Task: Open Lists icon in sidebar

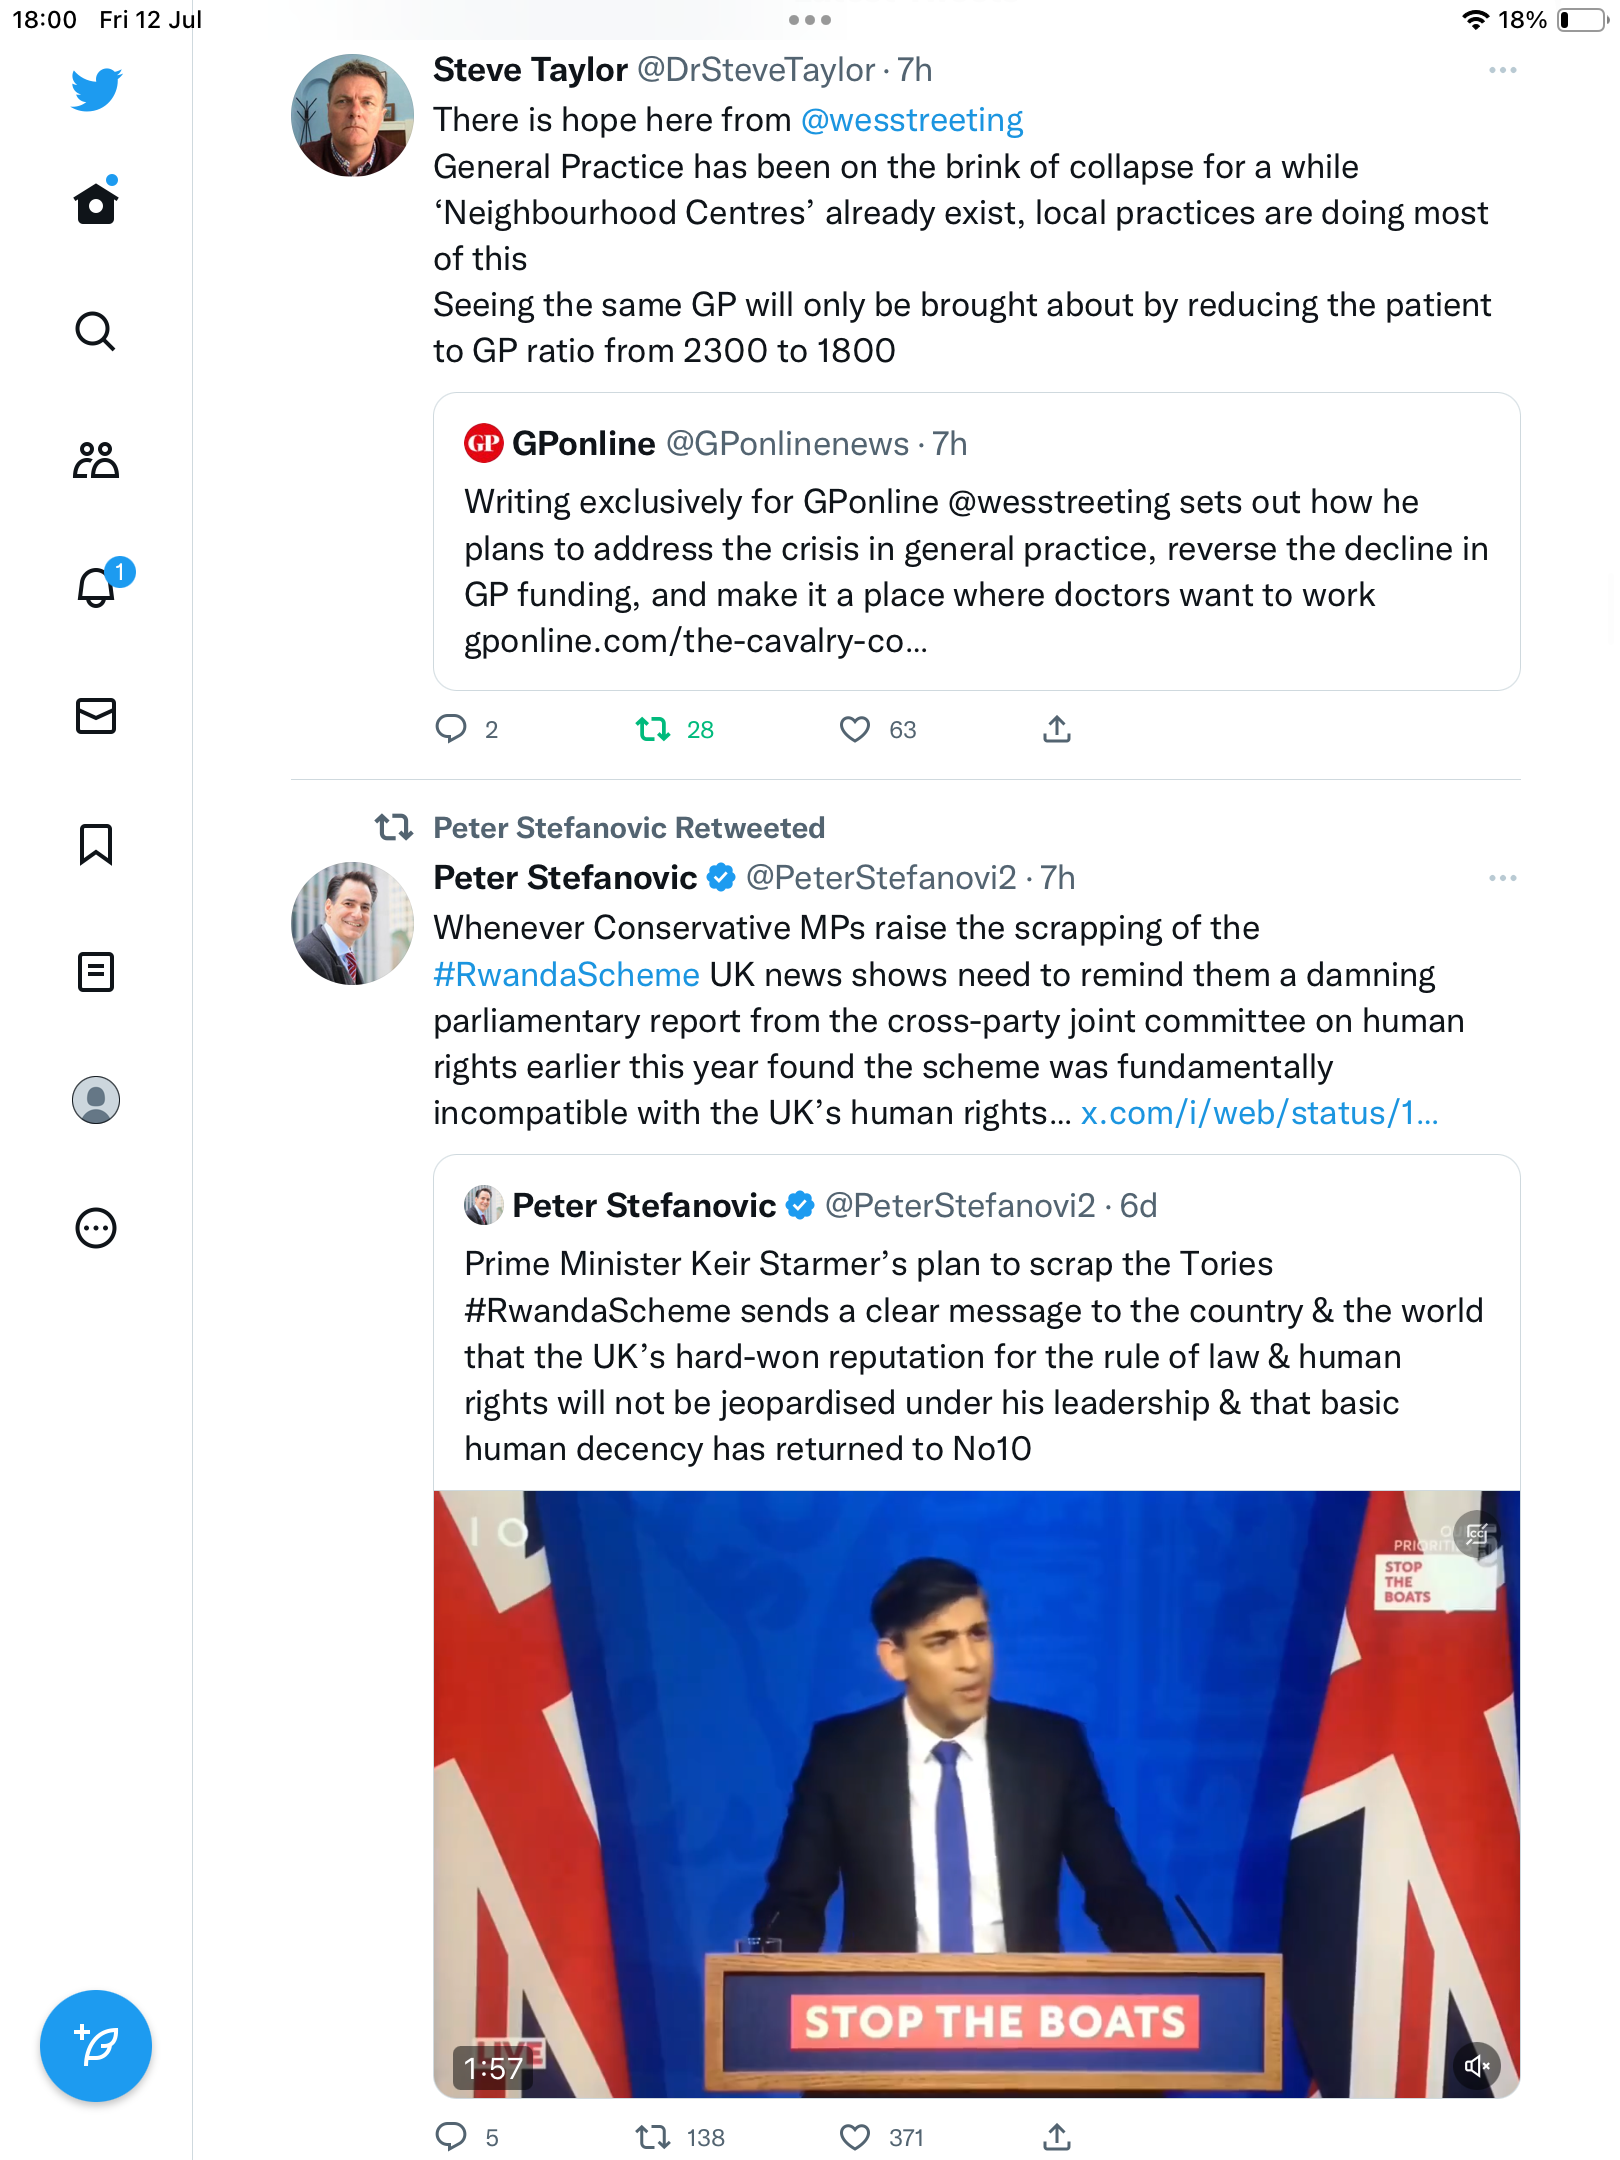Action: 96,972
